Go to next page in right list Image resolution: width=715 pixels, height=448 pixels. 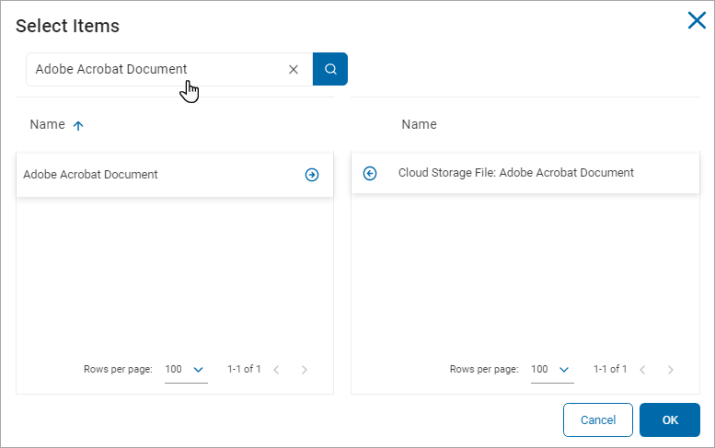coord(670,370)
